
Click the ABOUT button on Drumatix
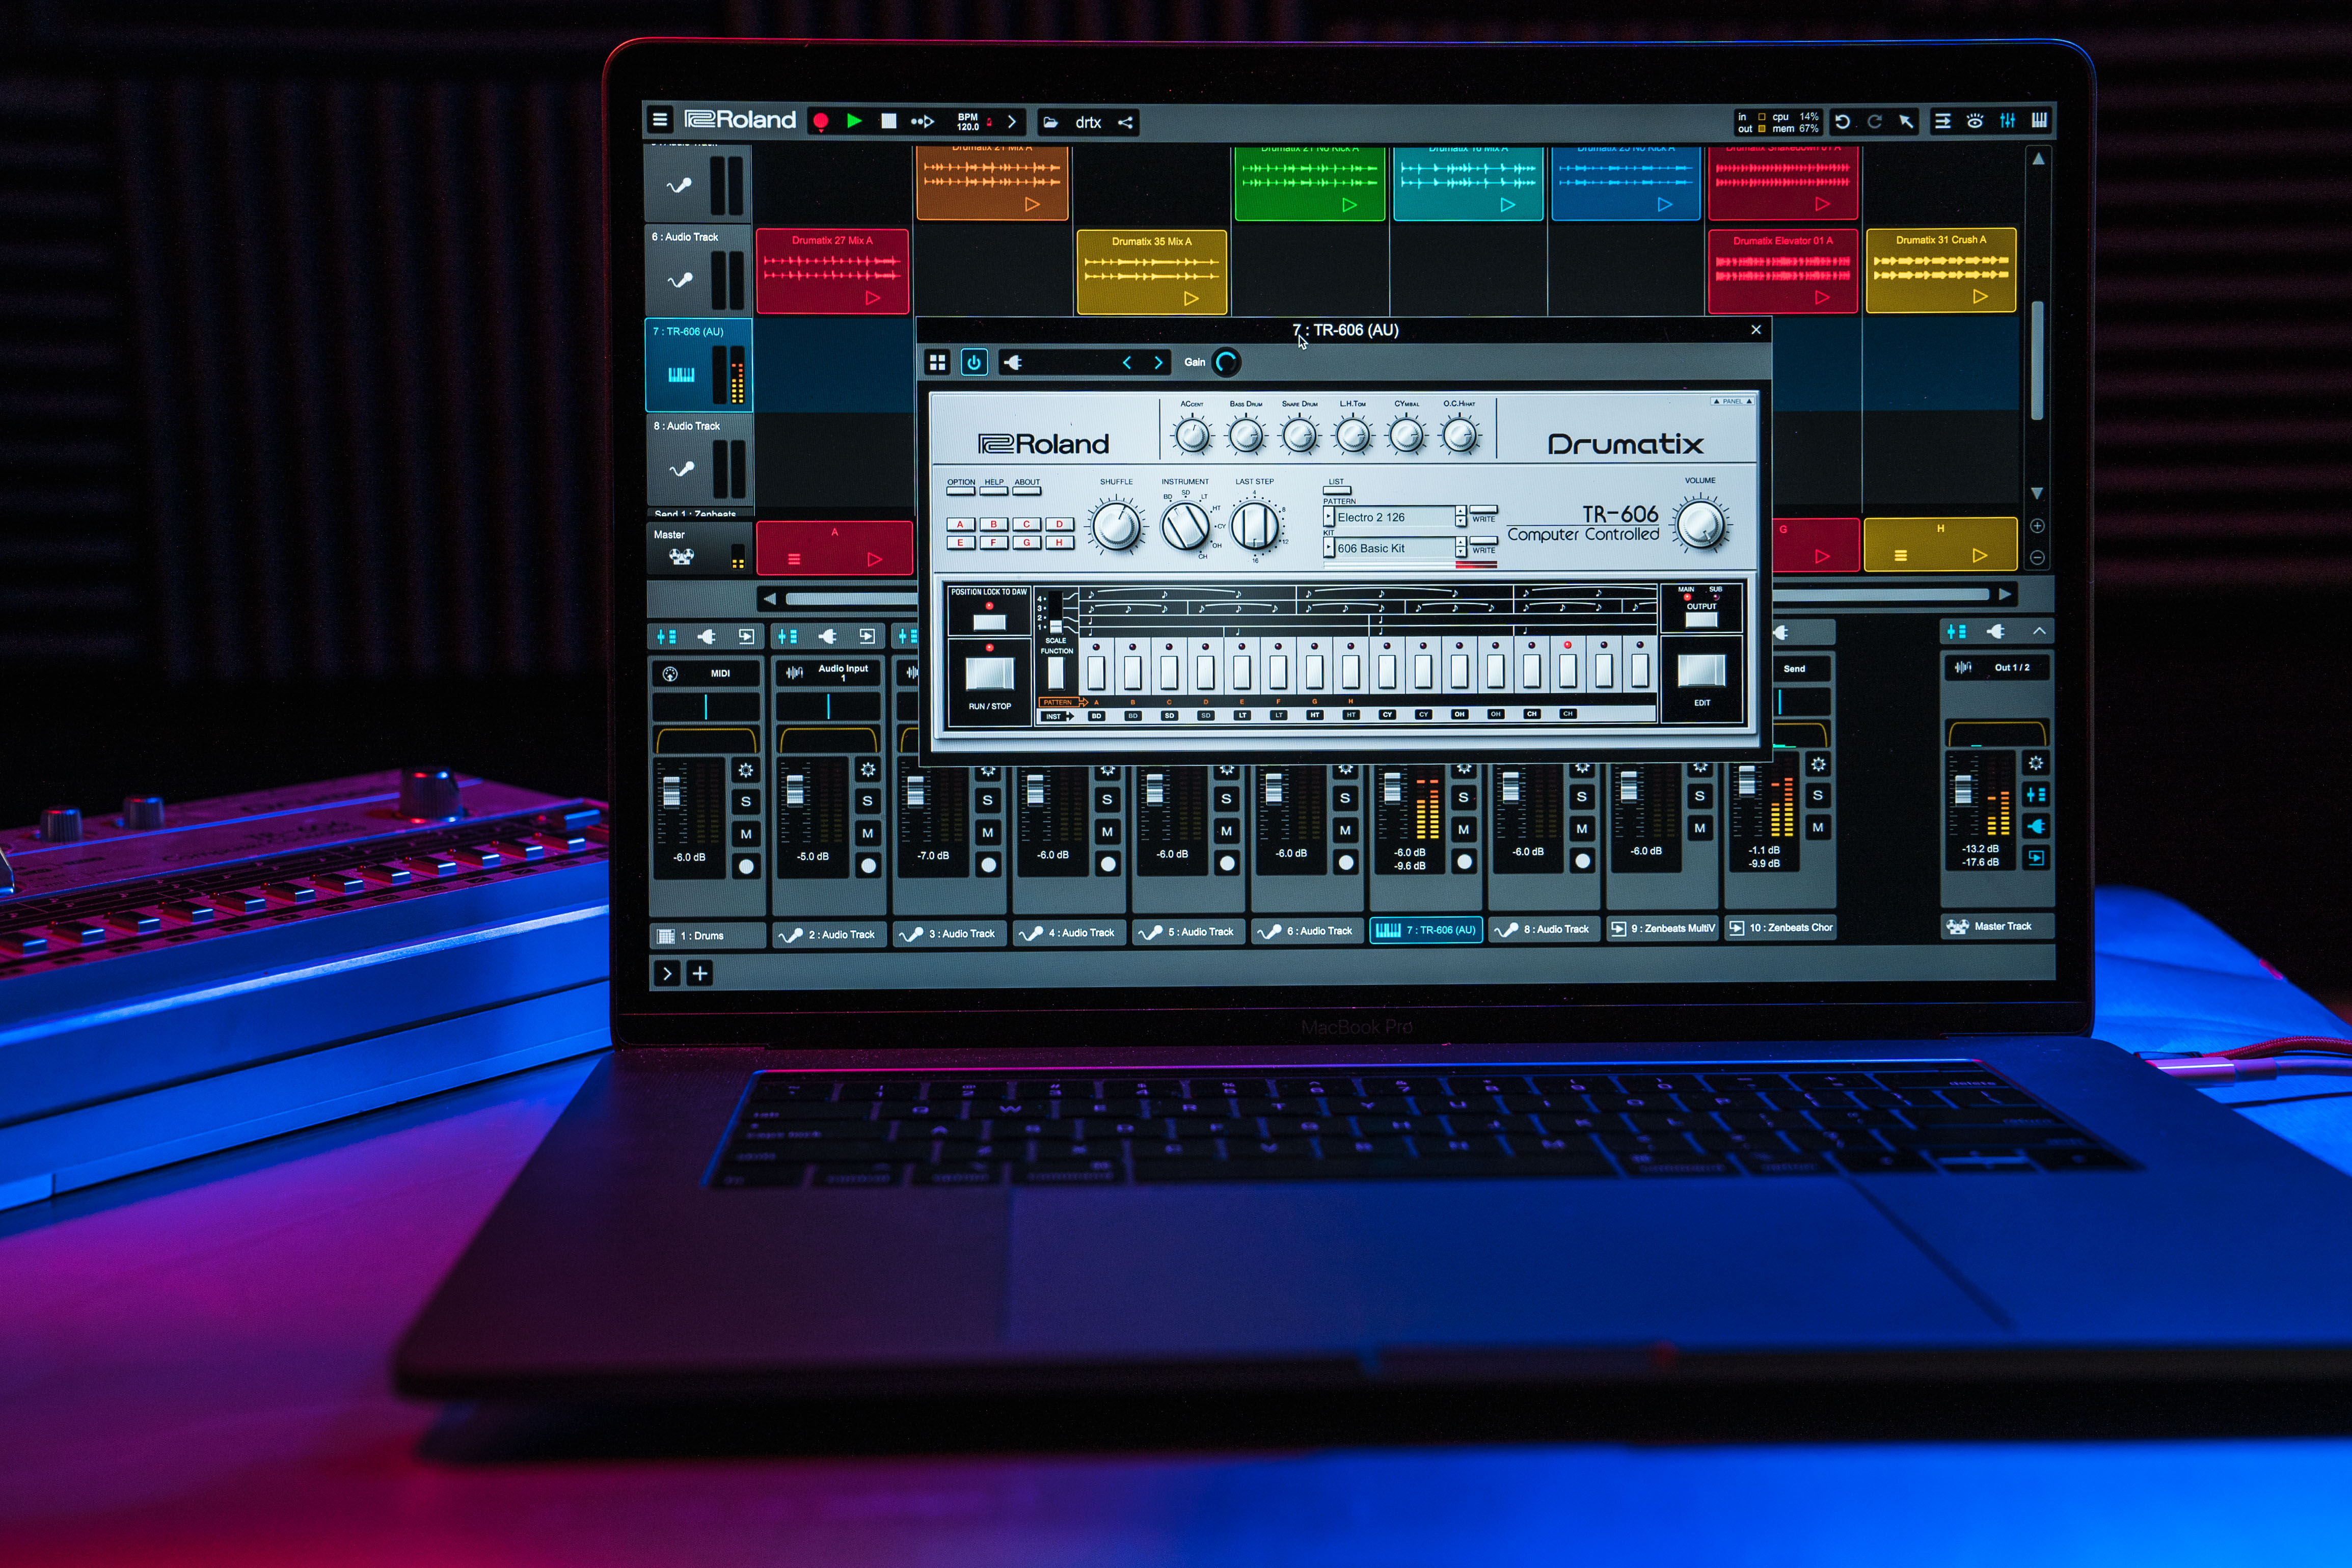coord(1027,490)
